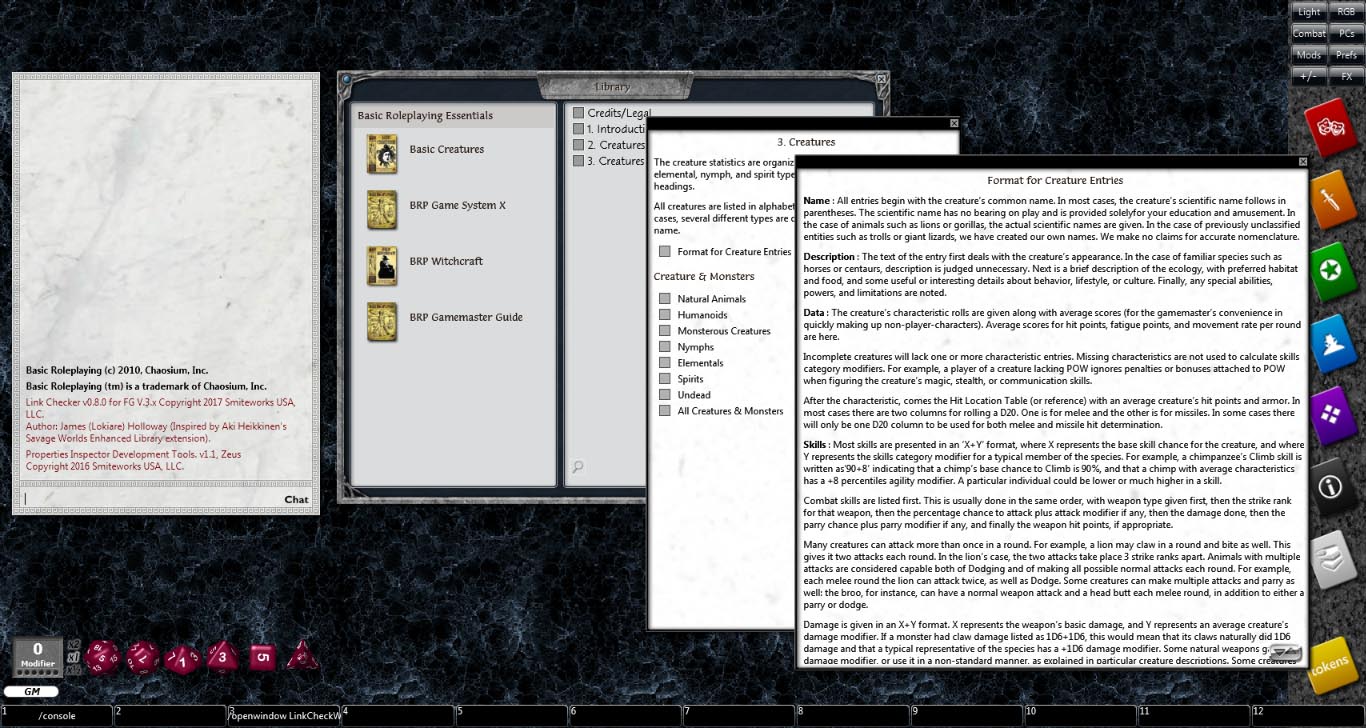Open the Tokens bag icon
The width and height of the screenshot is (1366, 728).
point(1334,660)
